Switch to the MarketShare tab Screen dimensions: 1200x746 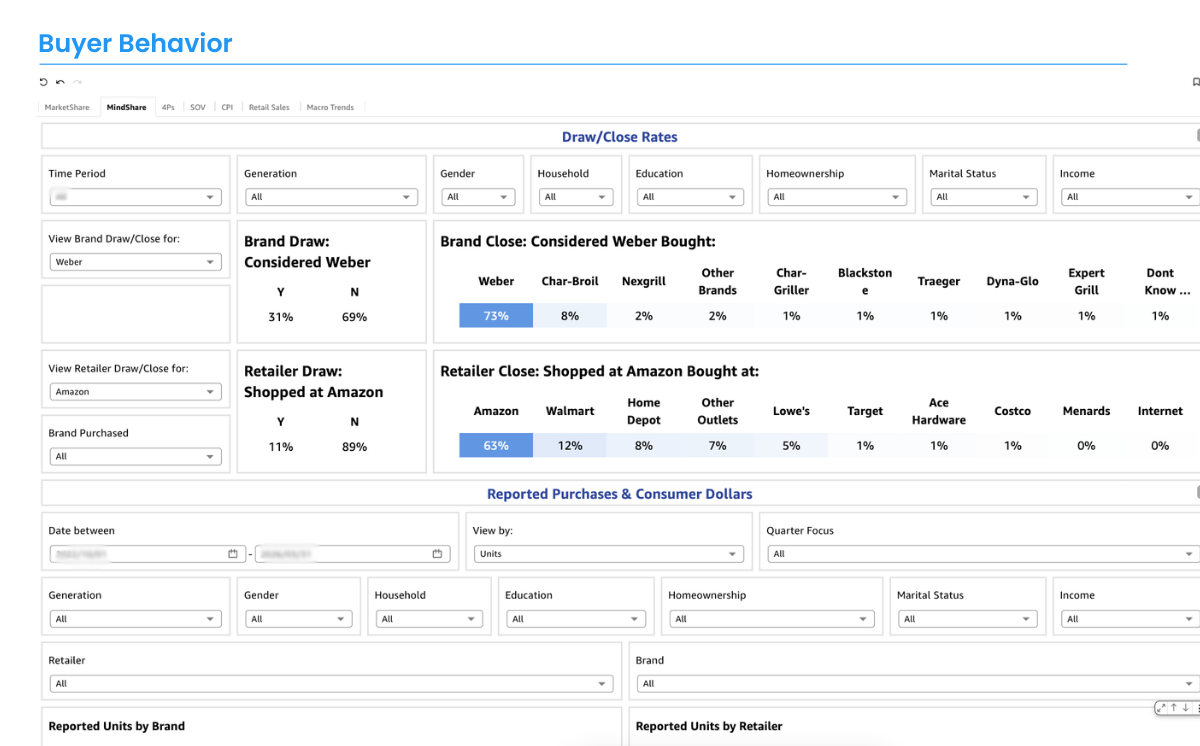point(67,107)
